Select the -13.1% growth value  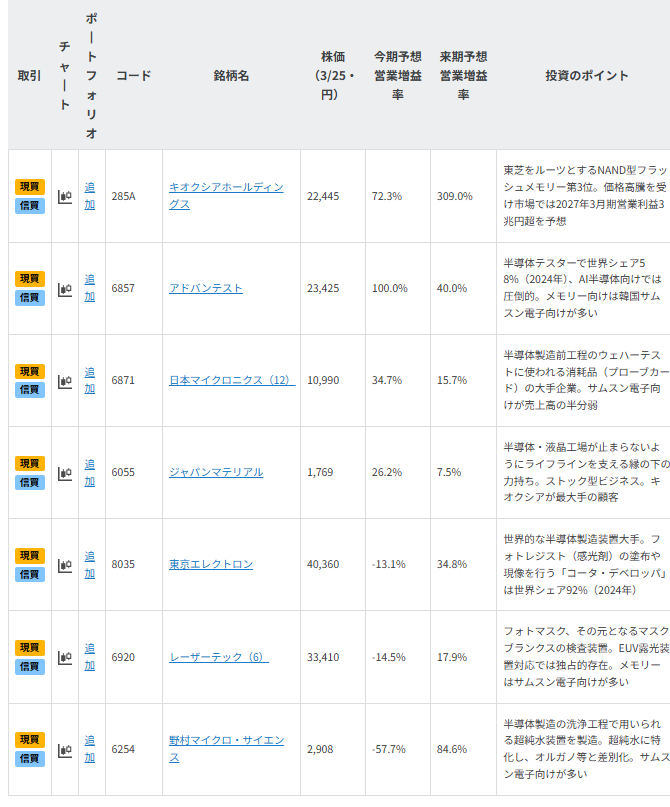389,565
